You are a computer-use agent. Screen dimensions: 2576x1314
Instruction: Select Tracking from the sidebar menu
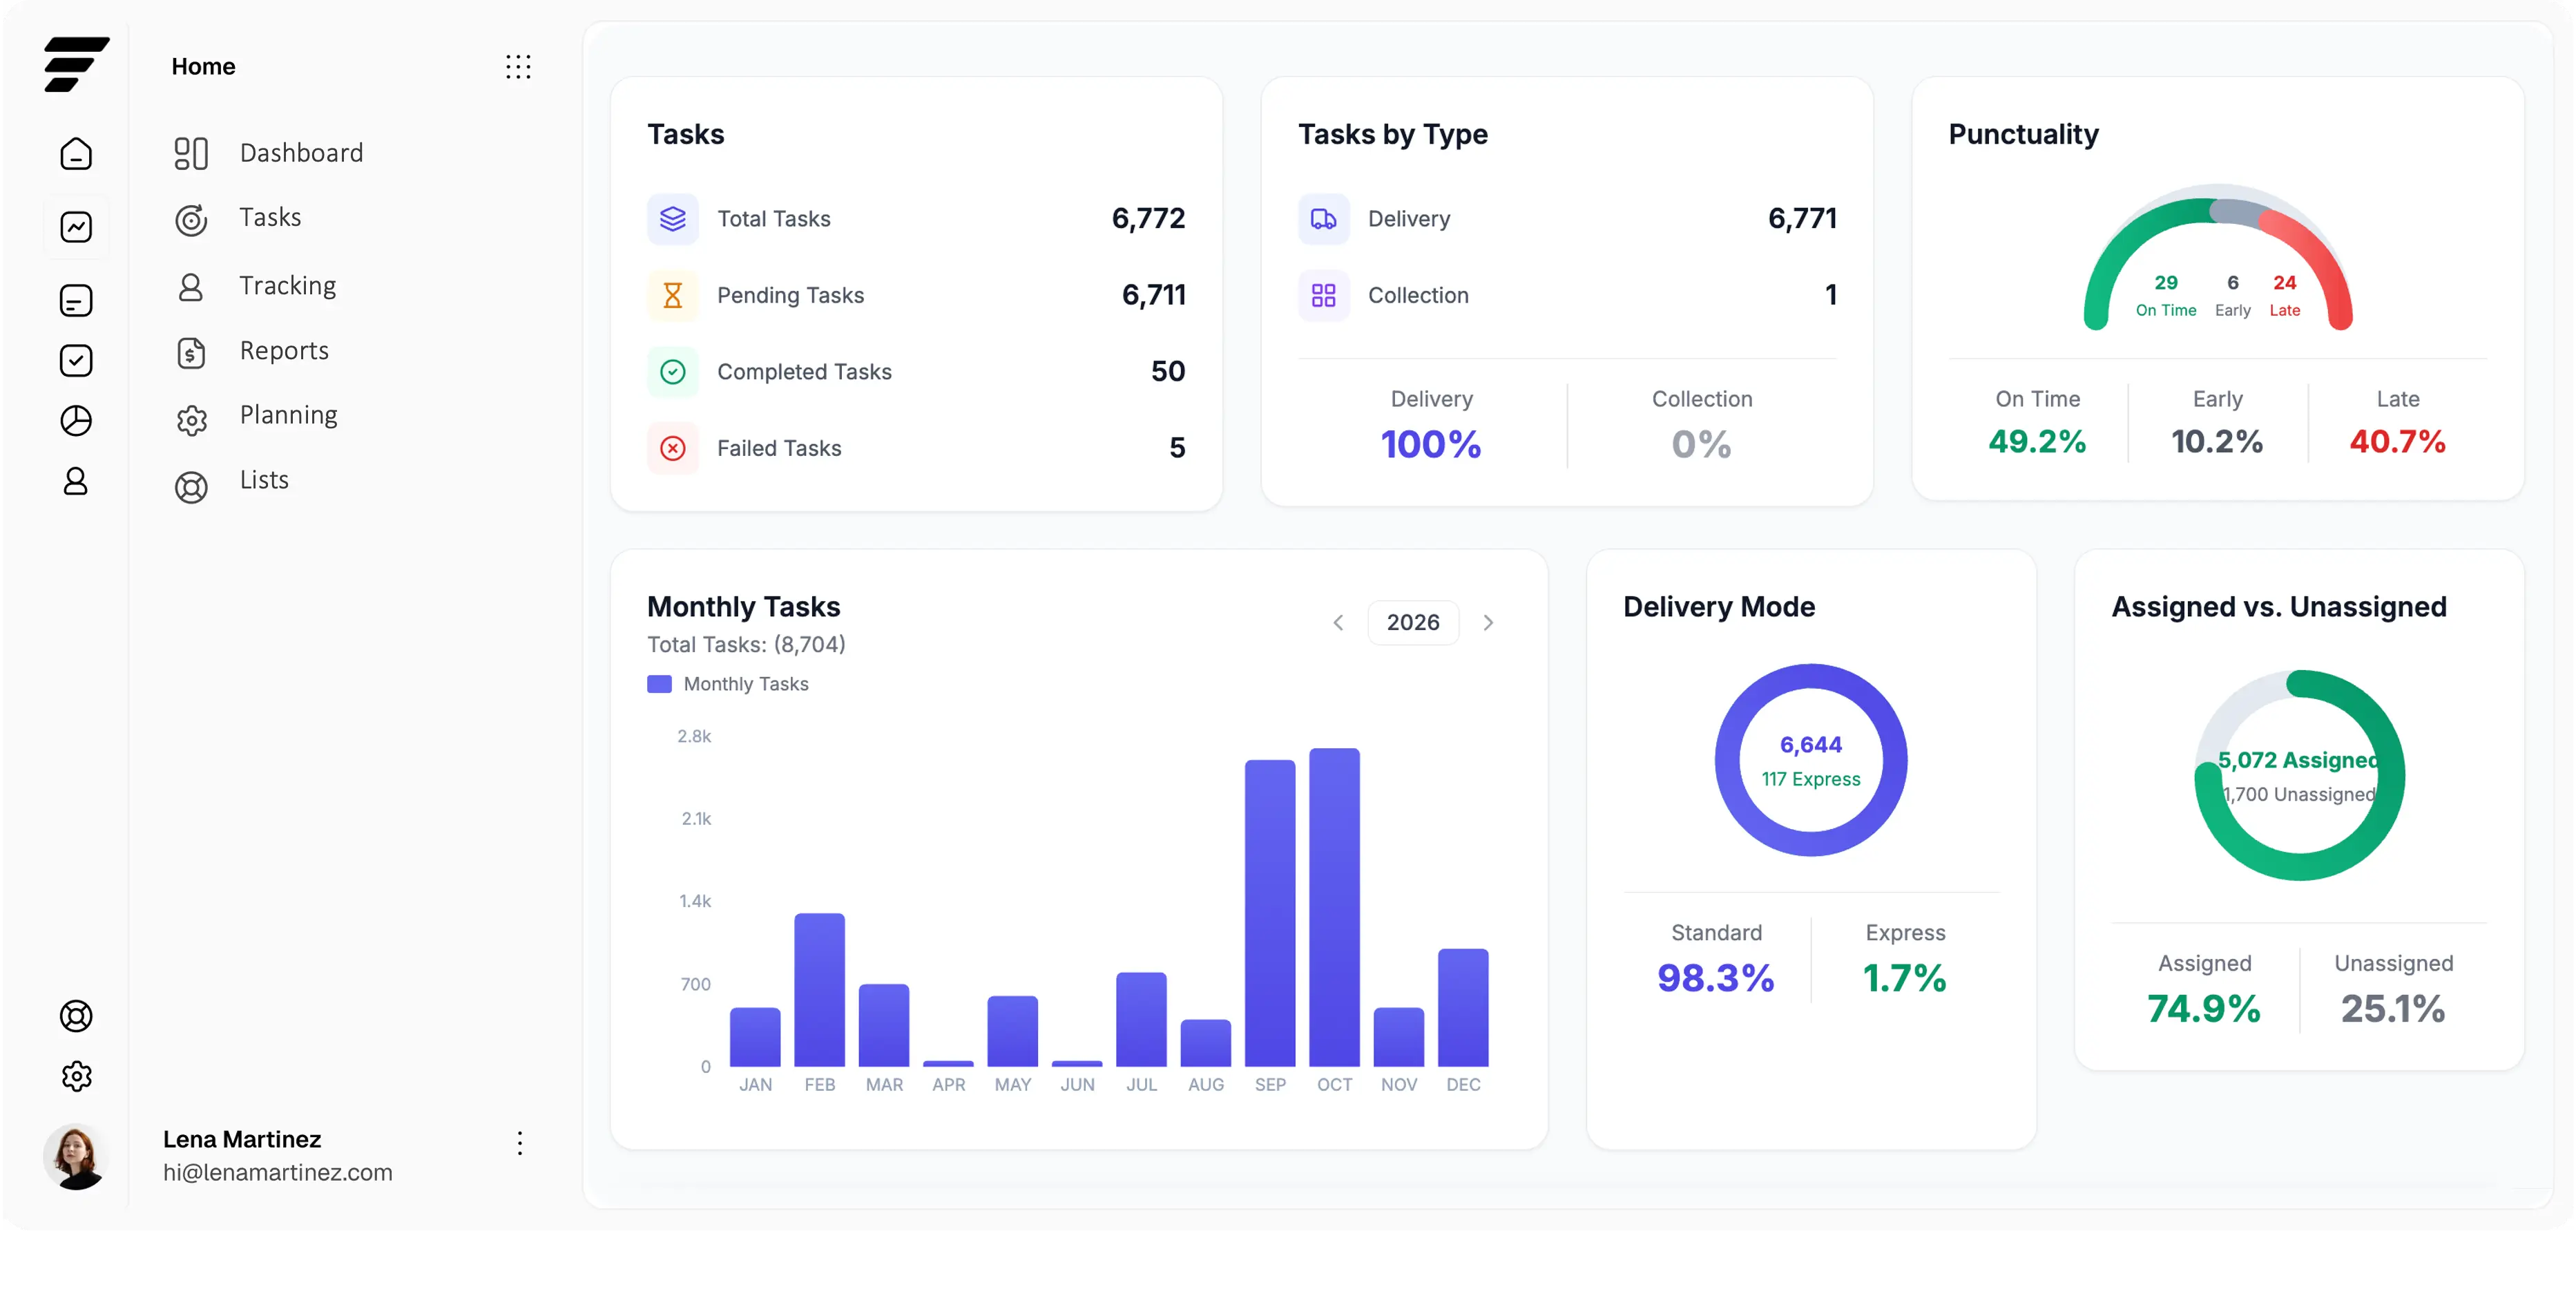287,285
